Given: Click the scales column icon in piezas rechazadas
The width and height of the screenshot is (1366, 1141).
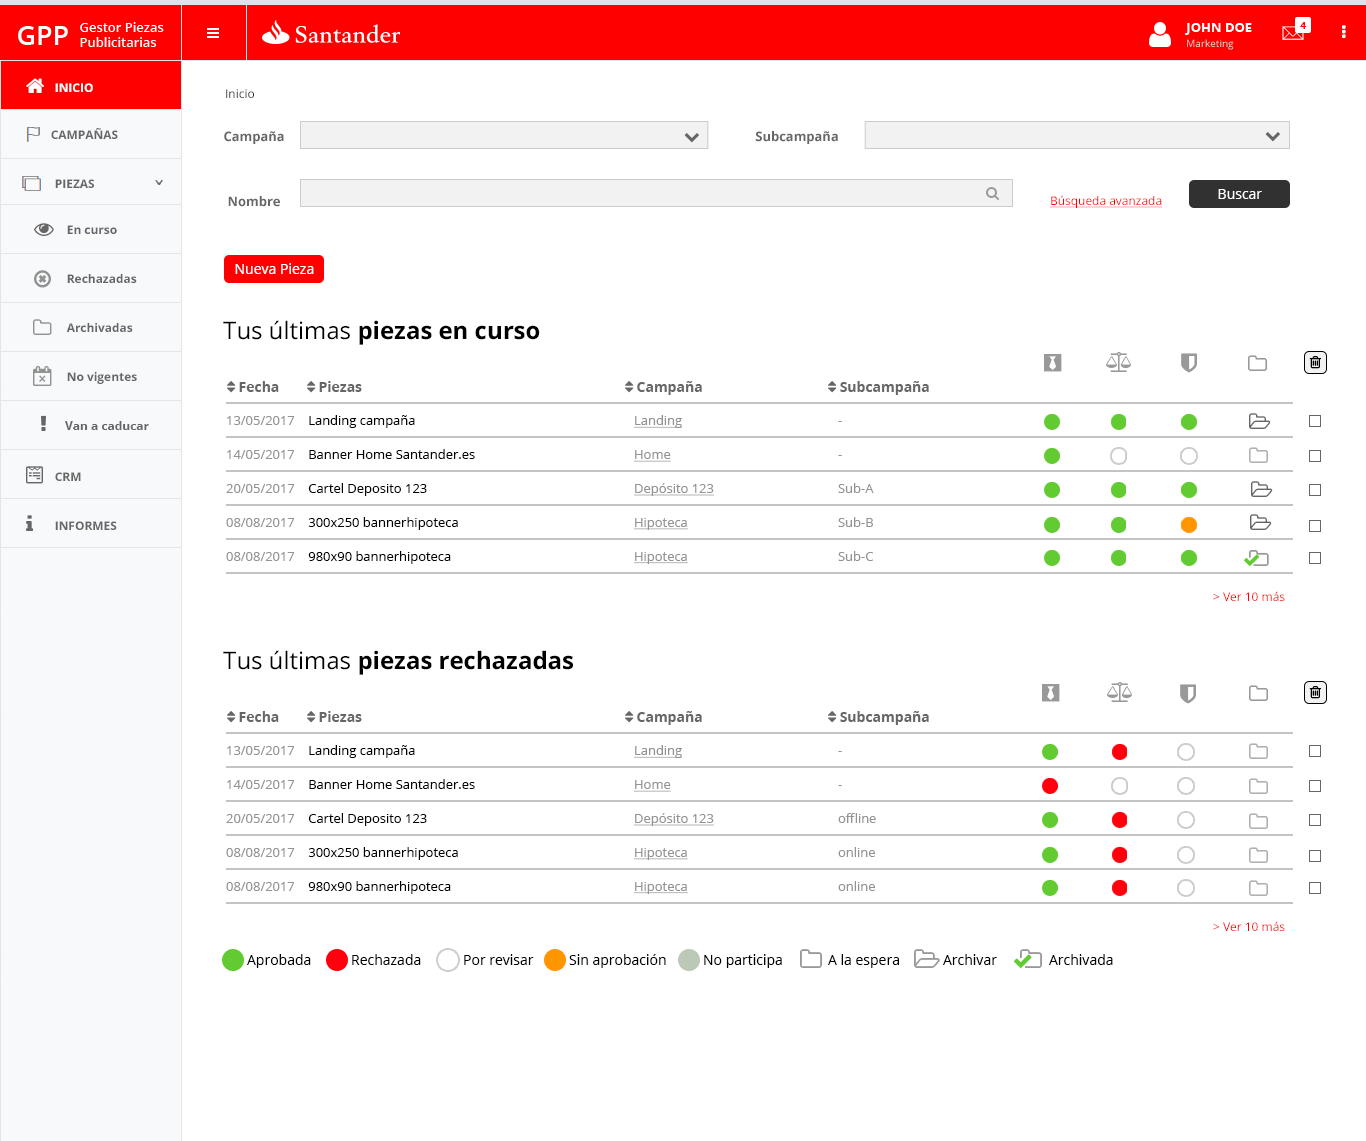Looking at the screenshot, I should click(1119, 692).
